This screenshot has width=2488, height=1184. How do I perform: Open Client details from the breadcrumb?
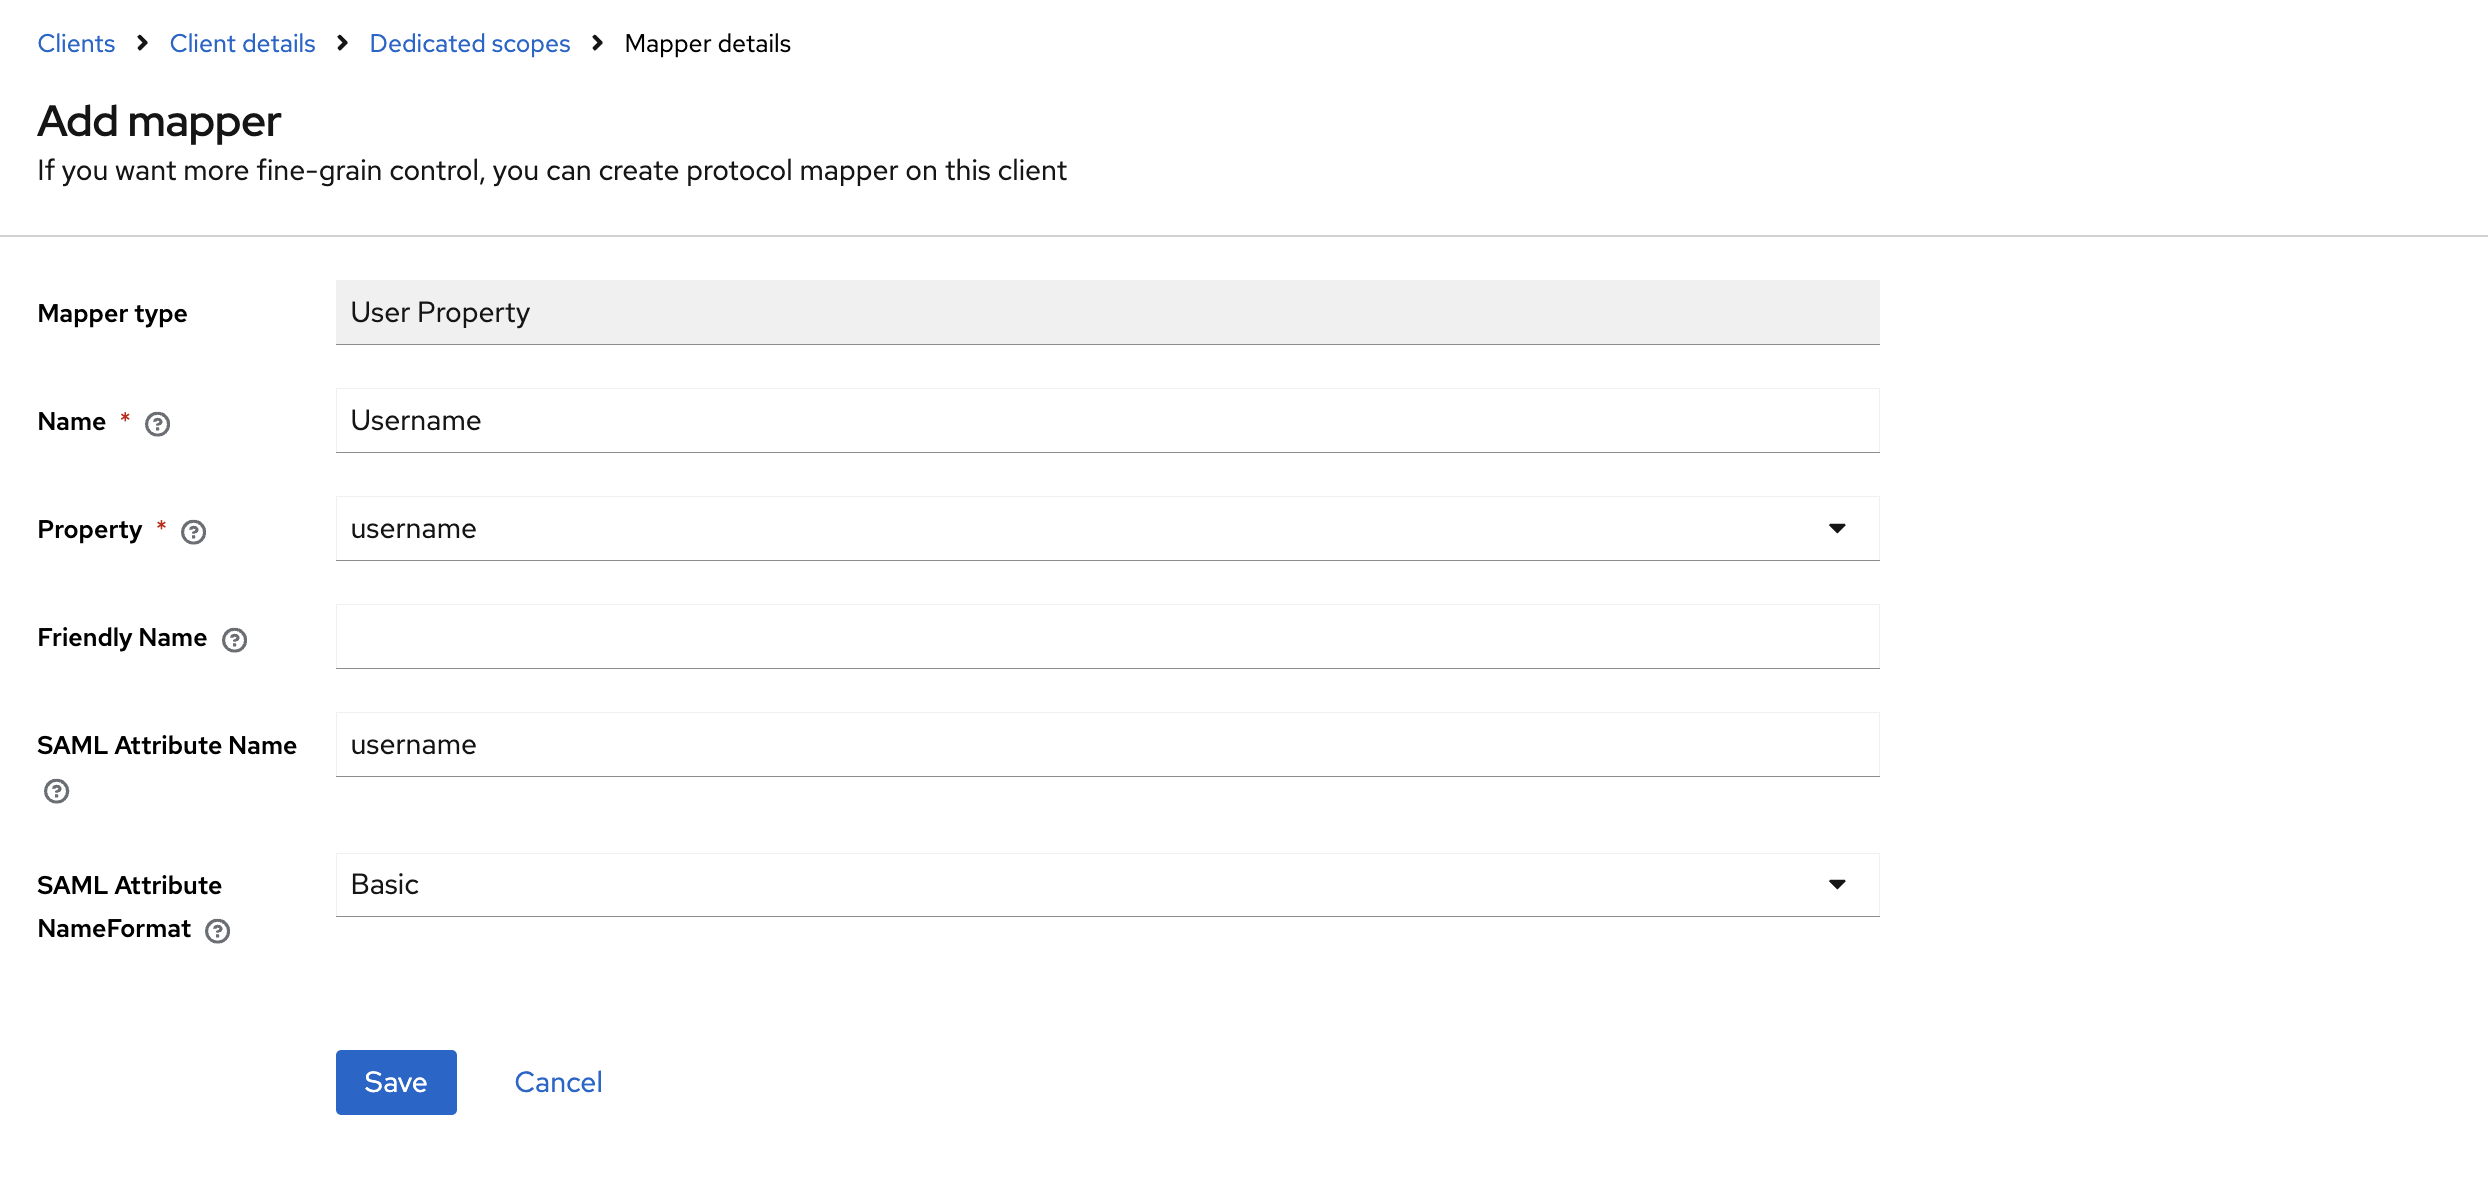coord(242,43)
